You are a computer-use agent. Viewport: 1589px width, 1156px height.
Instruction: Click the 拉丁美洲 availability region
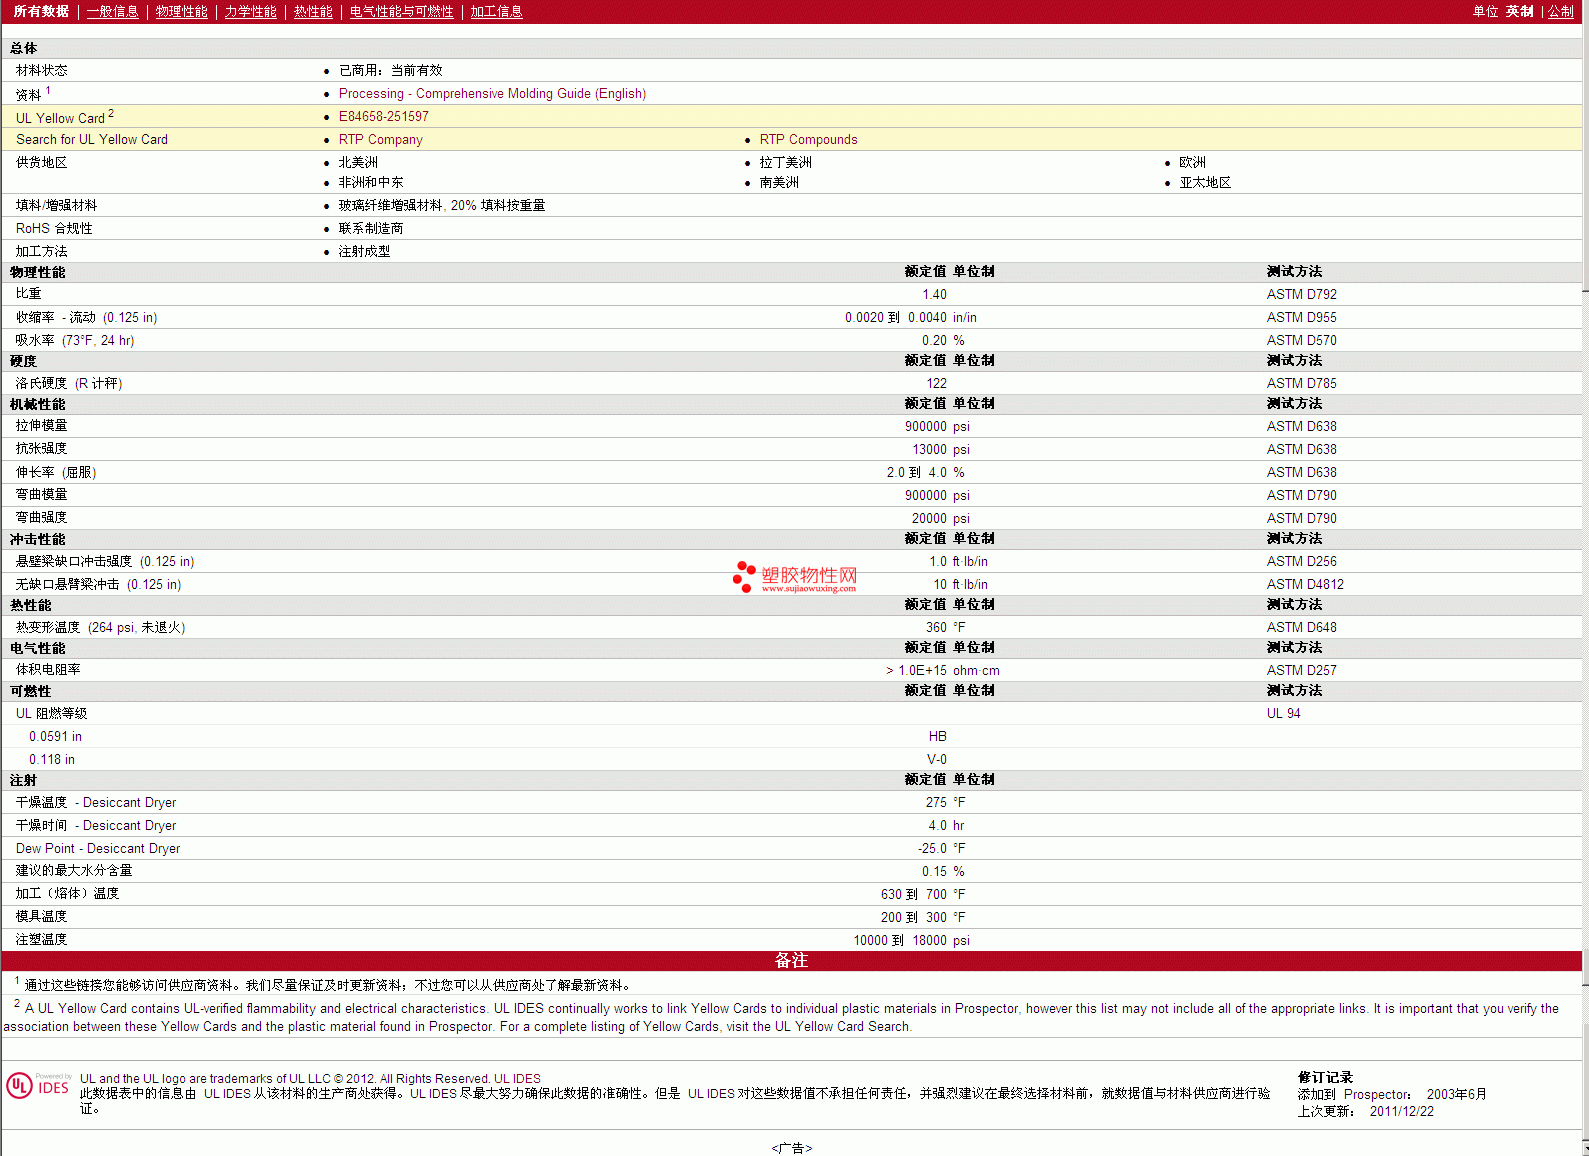click(x=785, y=162)
